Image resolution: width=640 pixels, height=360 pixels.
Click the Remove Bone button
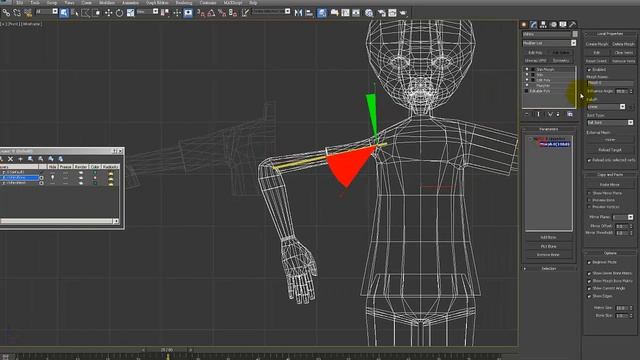548,255
